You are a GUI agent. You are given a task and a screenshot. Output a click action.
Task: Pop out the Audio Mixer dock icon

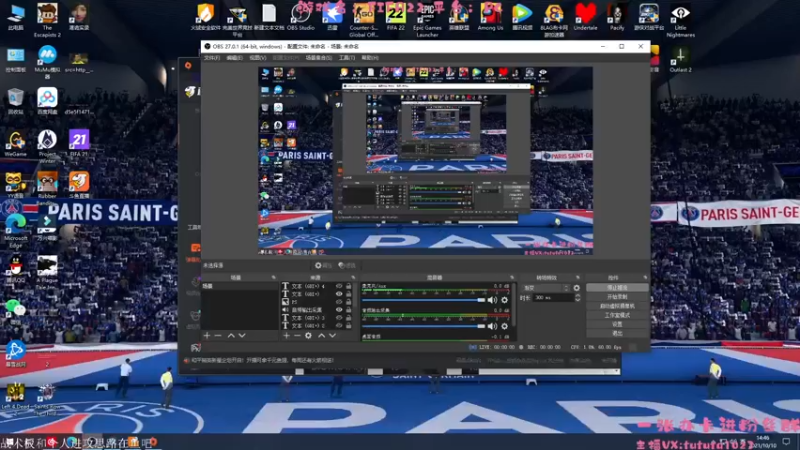[512, 278]
